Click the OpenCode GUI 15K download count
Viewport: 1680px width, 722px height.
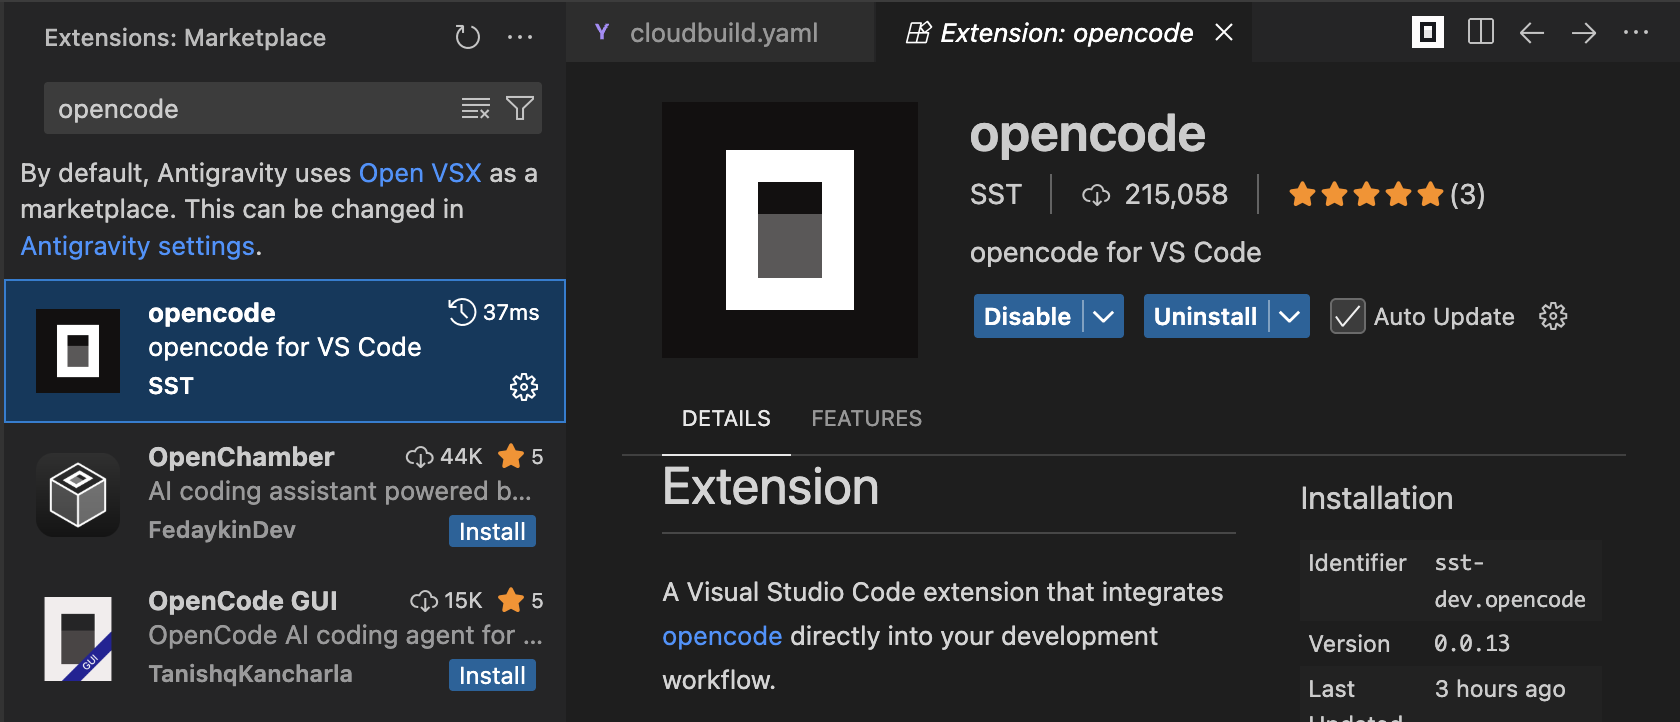point(446,601)
